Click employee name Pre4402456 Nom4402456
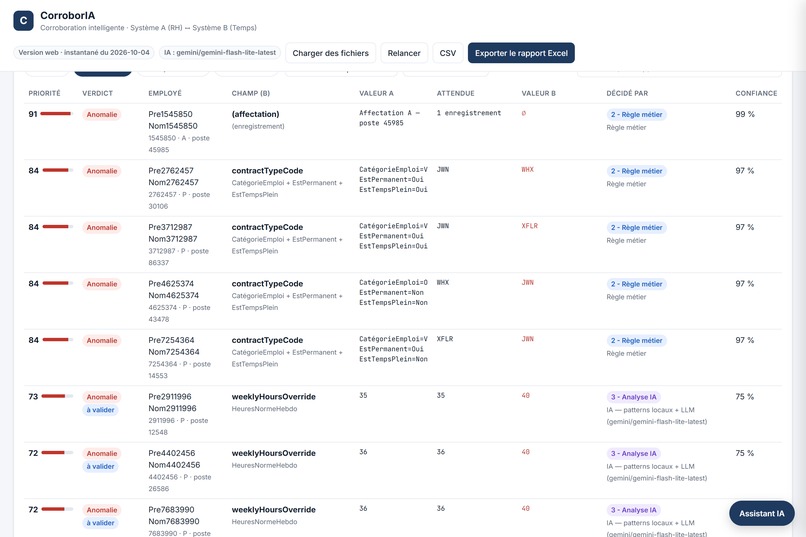Screen dimensions: 806x537 tap(174, 459)
